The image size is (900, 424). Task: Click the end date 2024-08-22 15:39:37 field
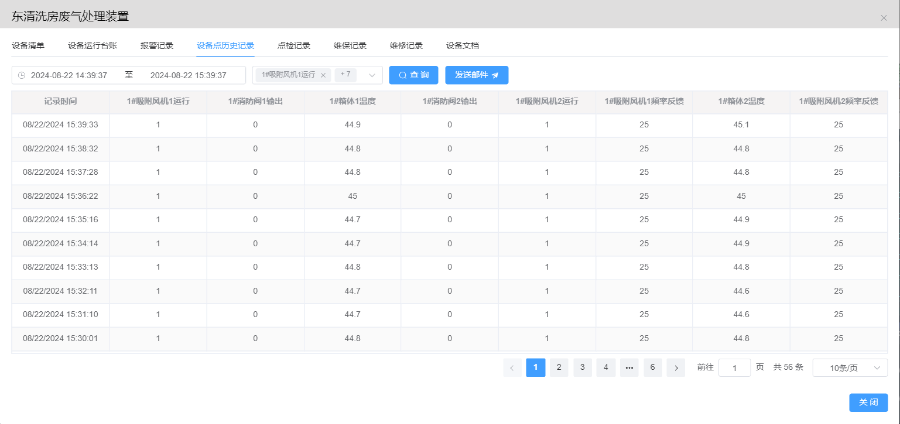tap(188, 75)
